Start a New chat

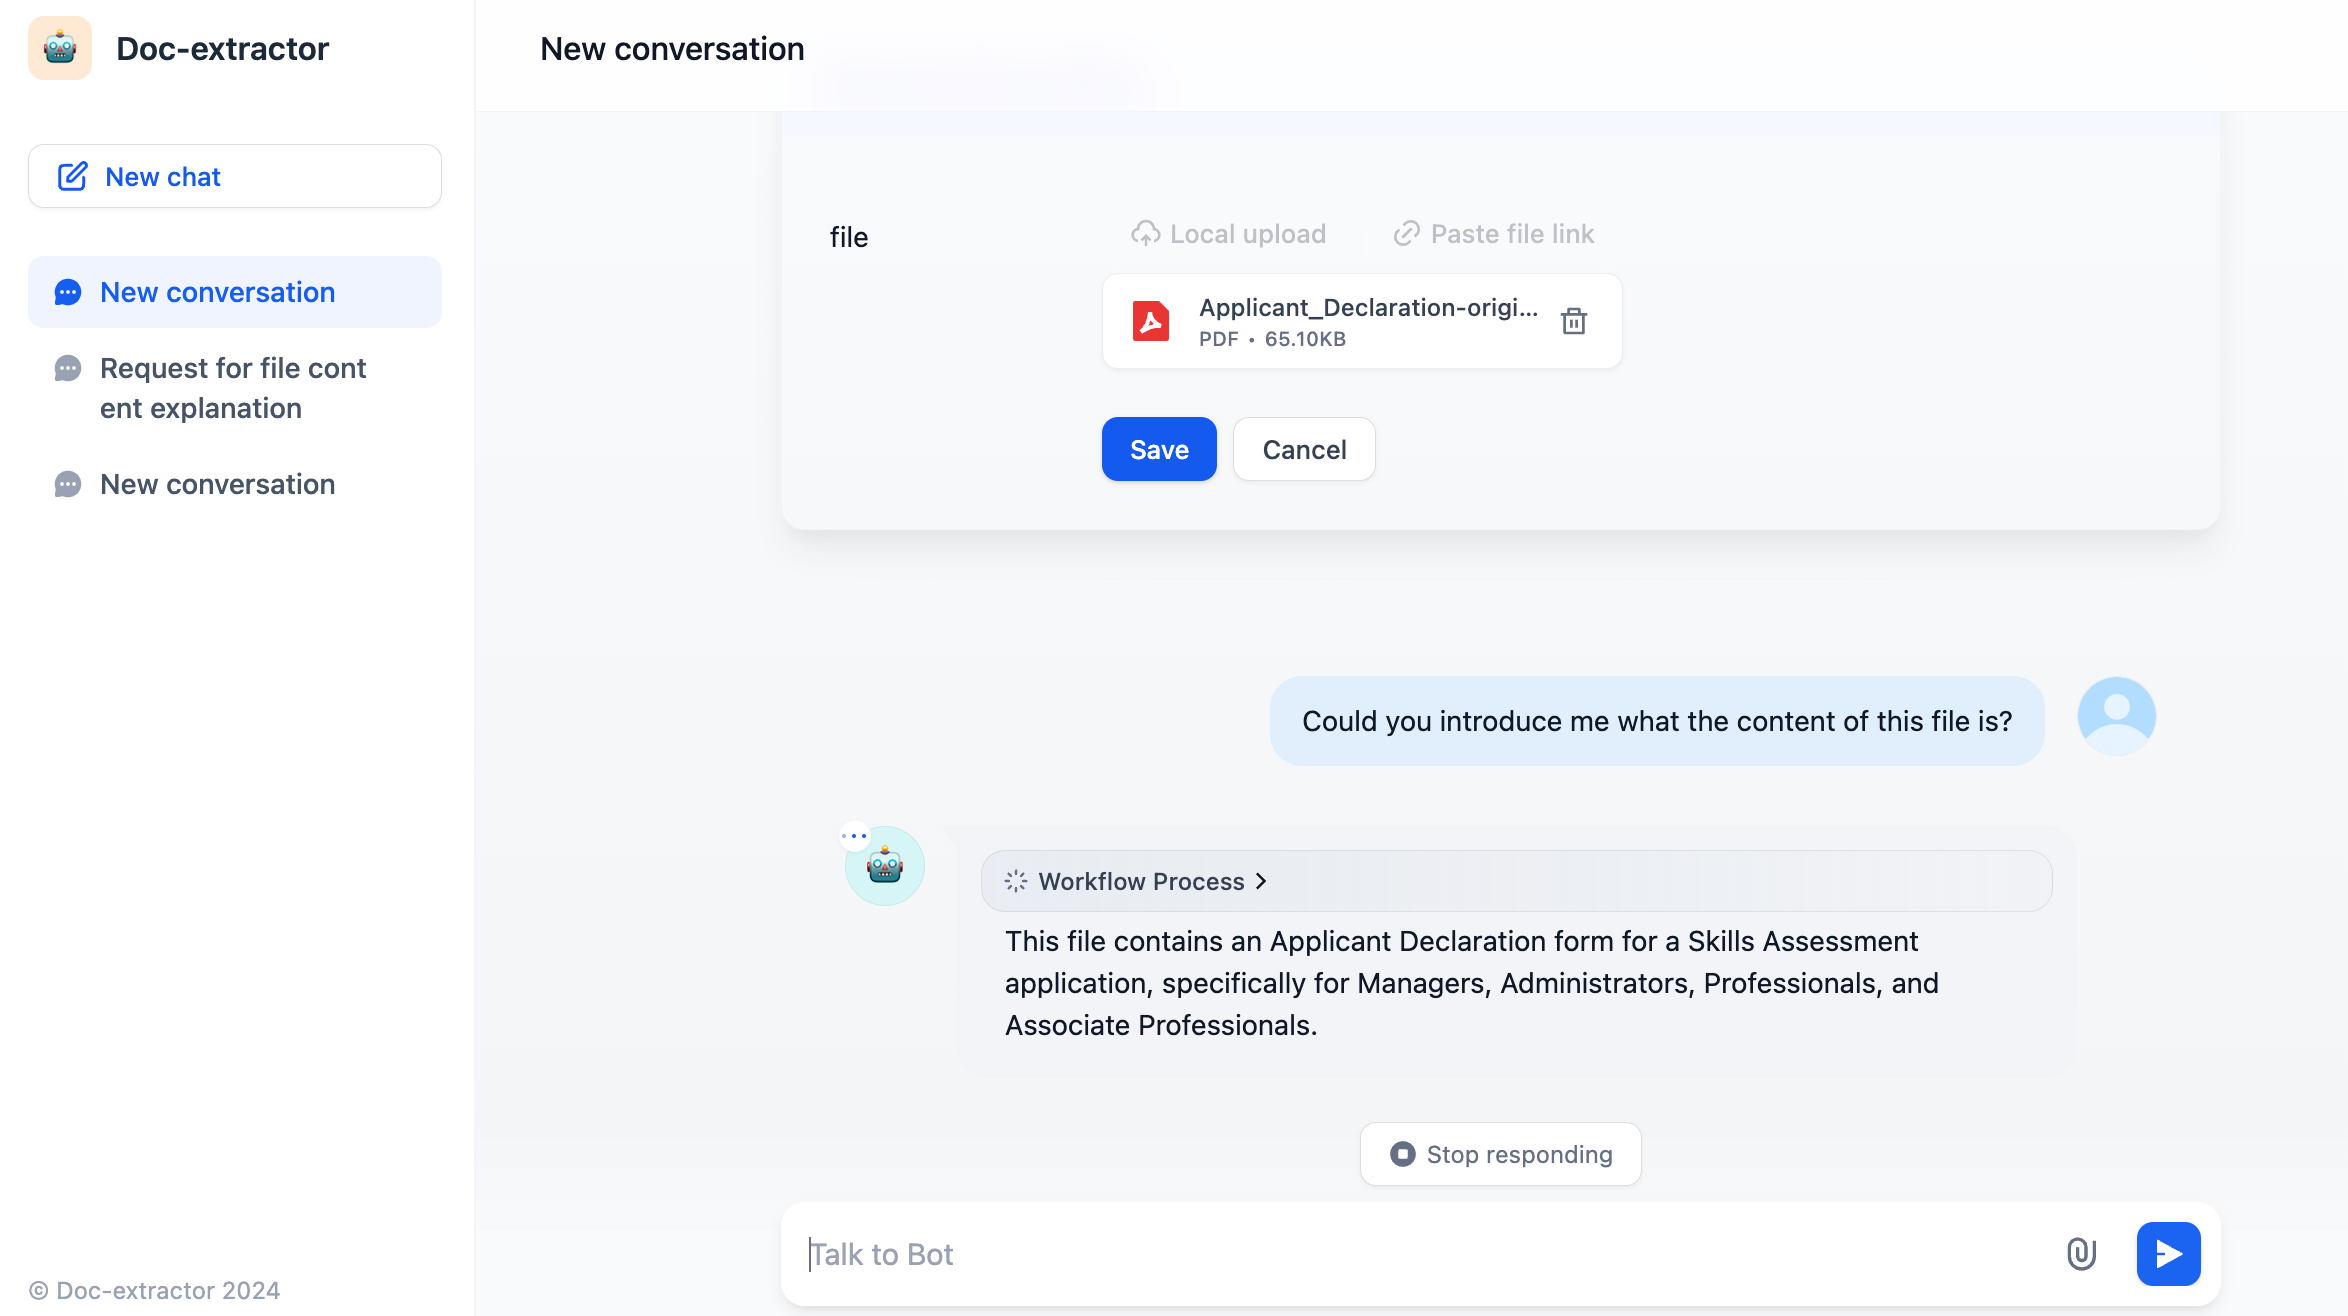234,176
